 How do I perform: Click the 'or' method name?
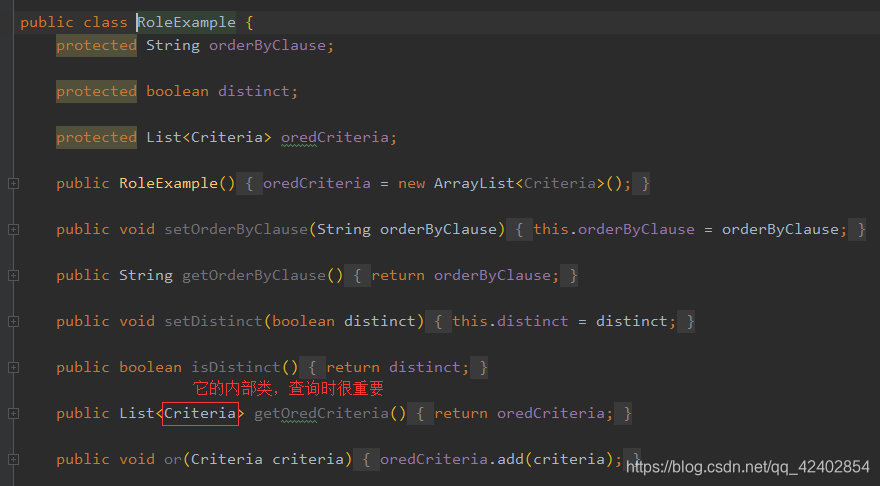173,460
